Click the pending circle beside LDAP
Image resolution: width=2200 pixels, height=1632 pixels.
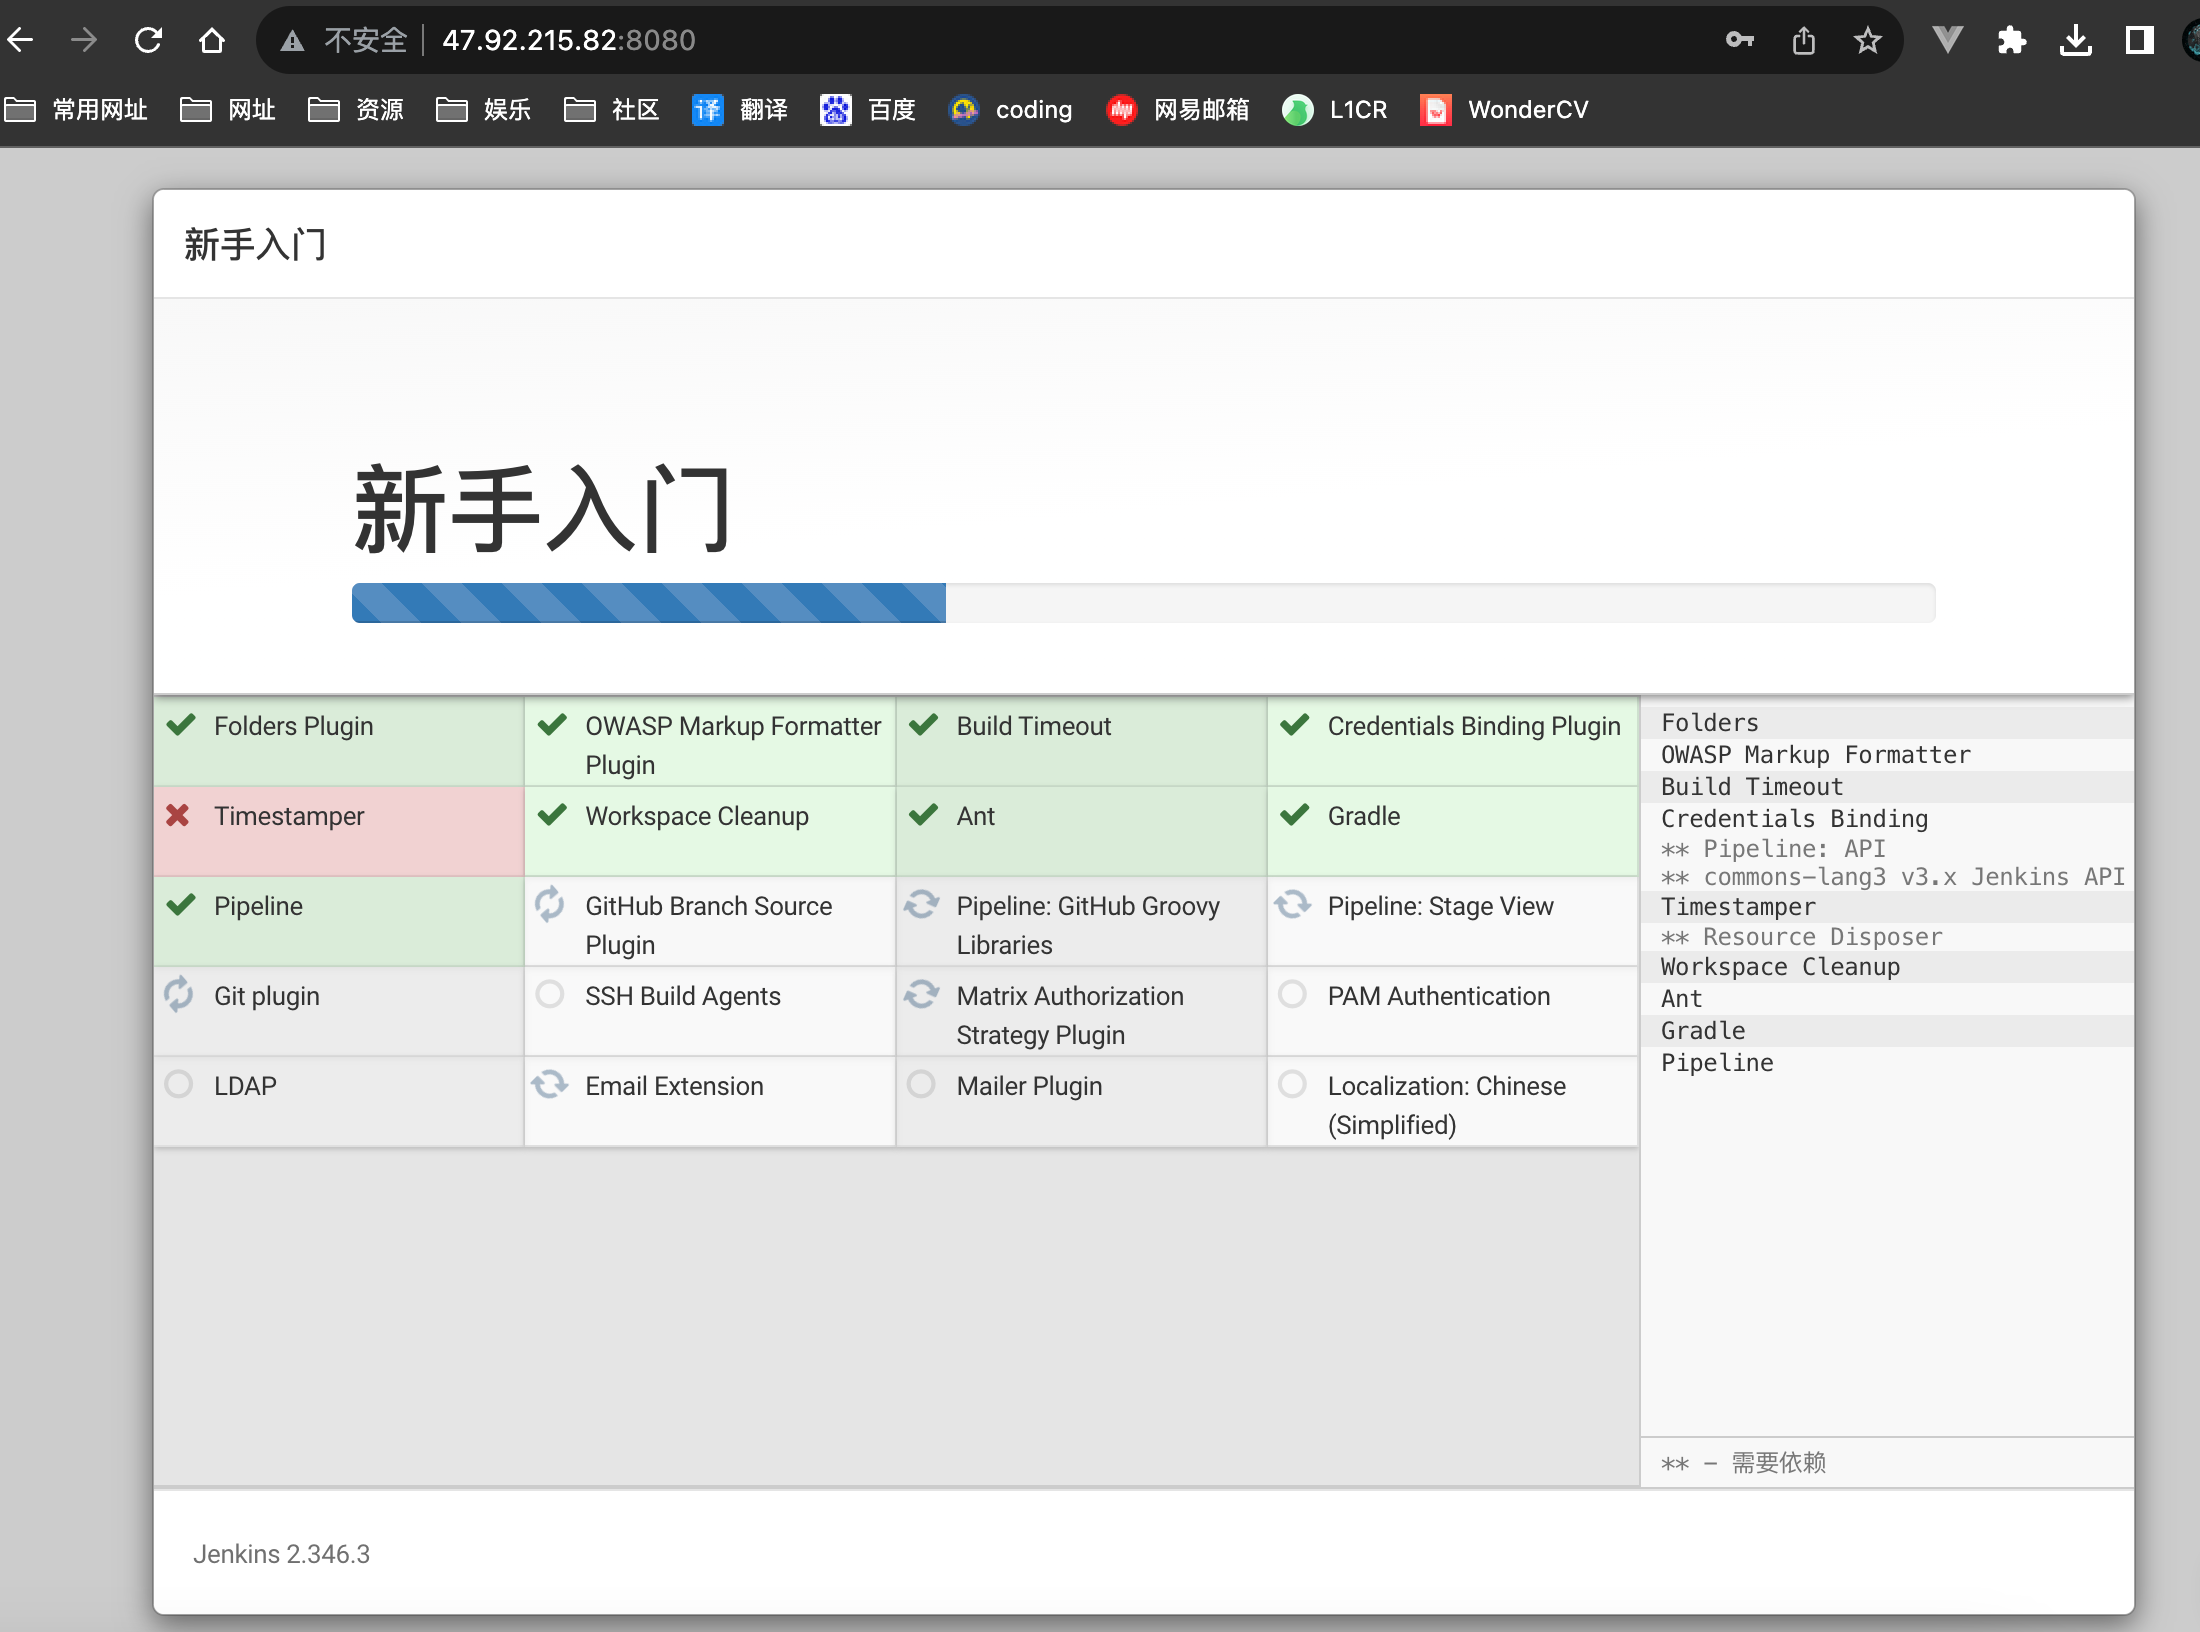click(x=178, y=1084)
